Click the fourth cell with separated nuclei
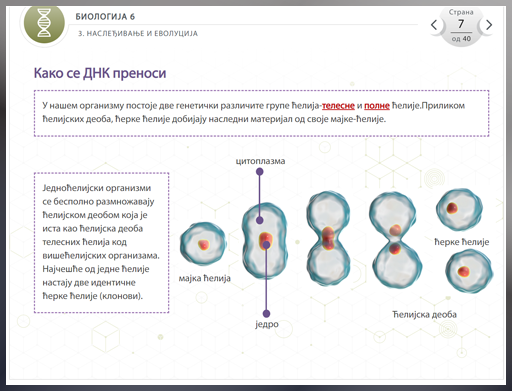The width and height of the screenshot is (512, 391). coord(395,240)
